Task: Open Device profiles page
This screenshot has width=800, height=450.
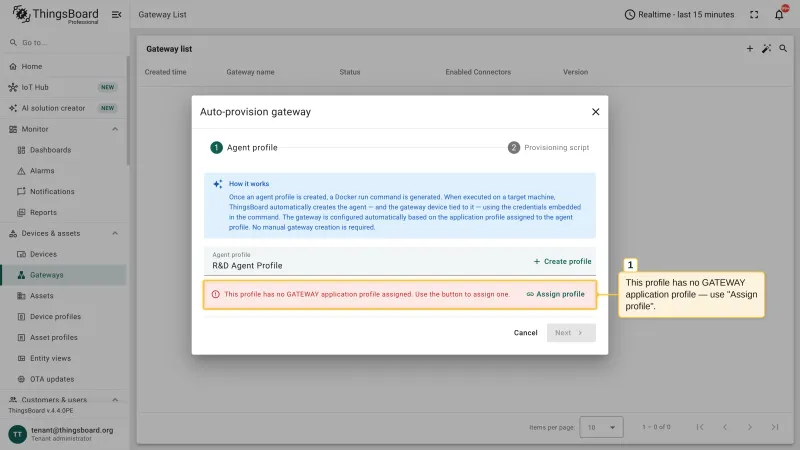Action: click(x=64, y=317)
